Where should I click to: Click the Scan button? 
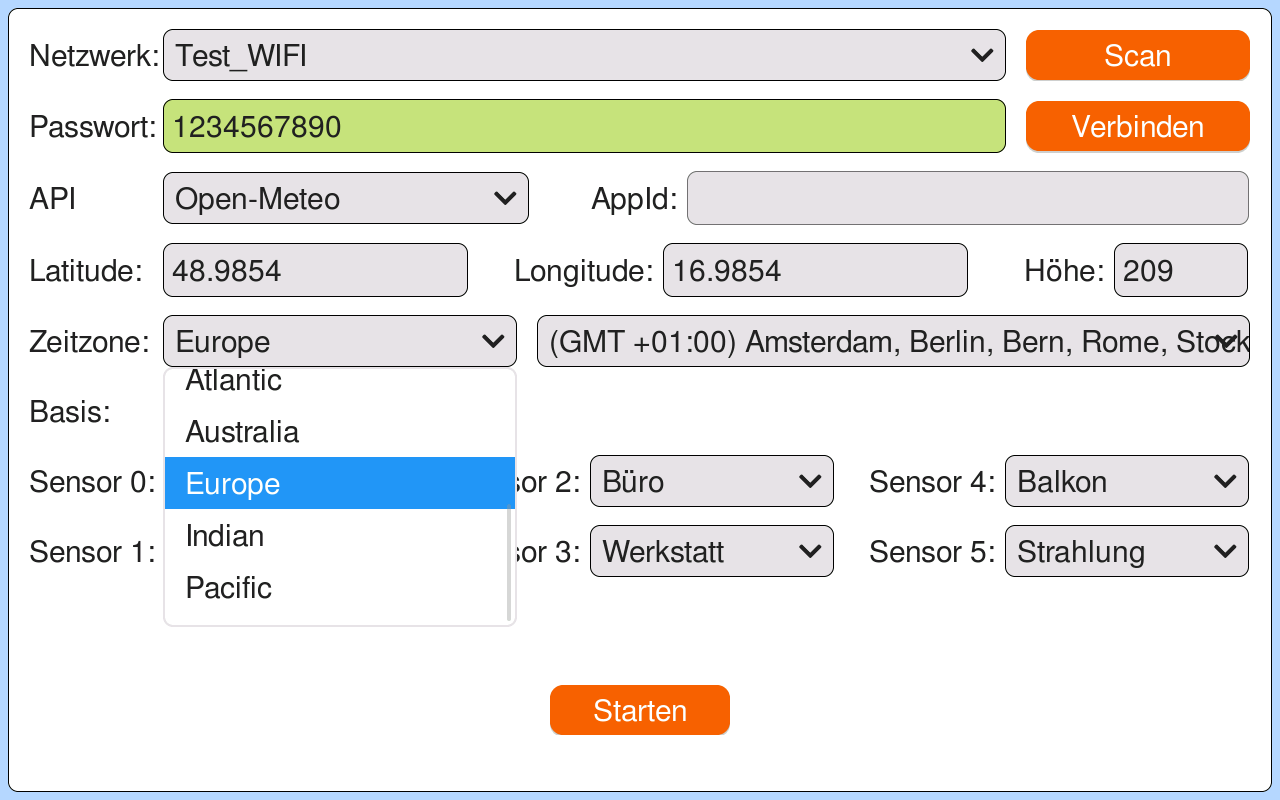[x=1137, y=55]
